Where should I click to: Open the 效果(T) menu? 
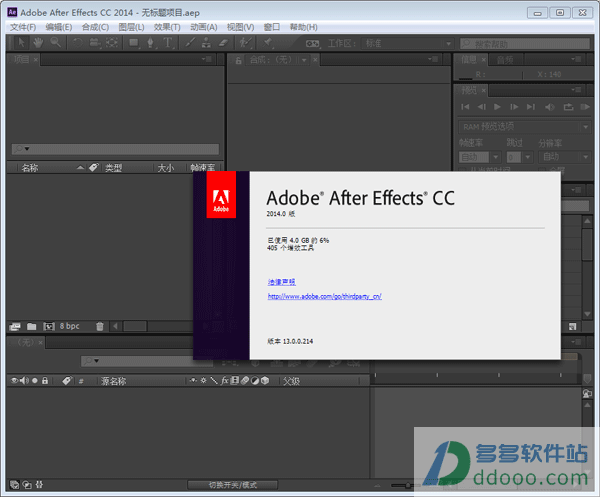pyautogui.click(x=167, y=27)
